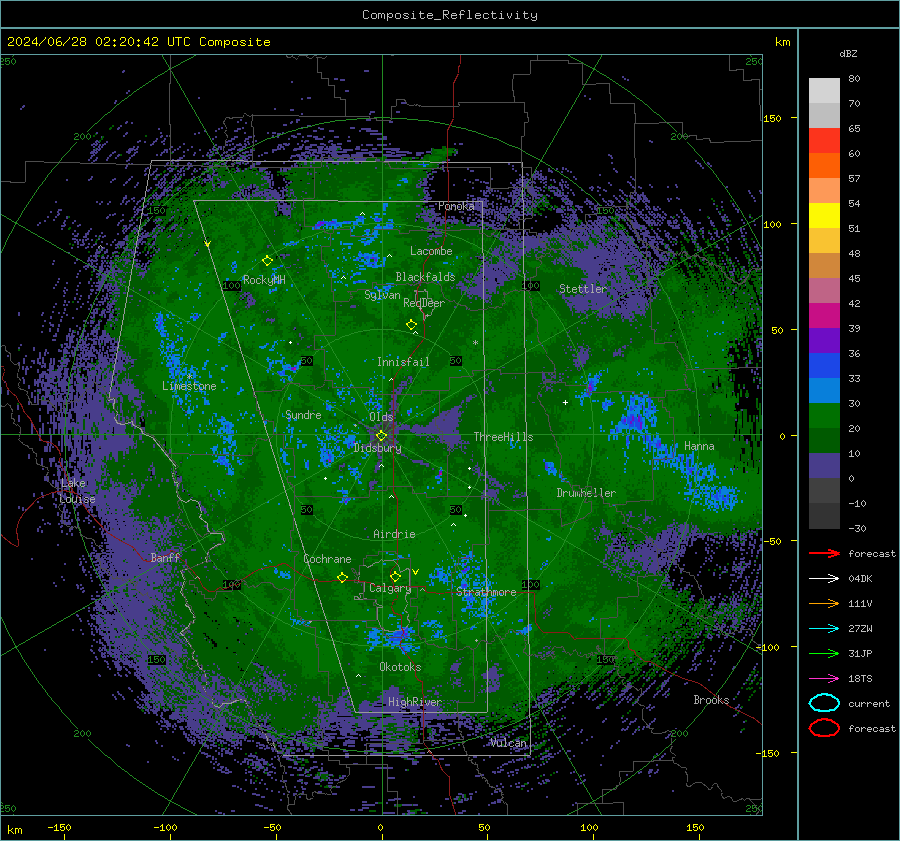This screenshot has height=841, width=900.
Task: Click the RedDeer city label
Action: click(424, 303)
